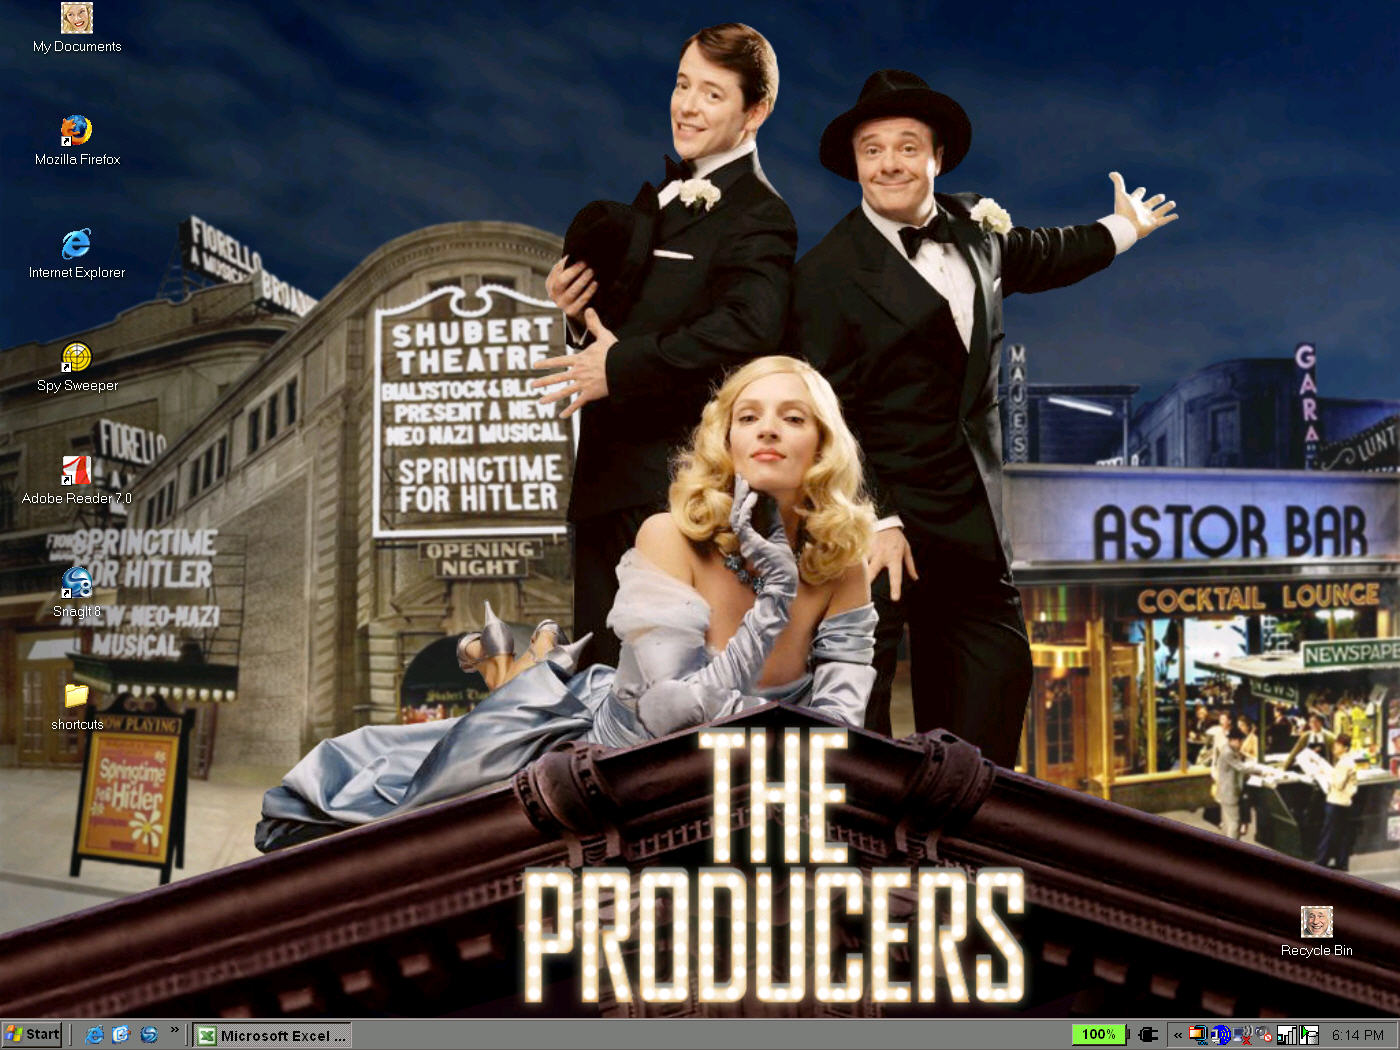The width and height of the screenshot is (1400, 1050).
Task: Expand hidden Quick Launch items chevron
Action: point(175,1030)
